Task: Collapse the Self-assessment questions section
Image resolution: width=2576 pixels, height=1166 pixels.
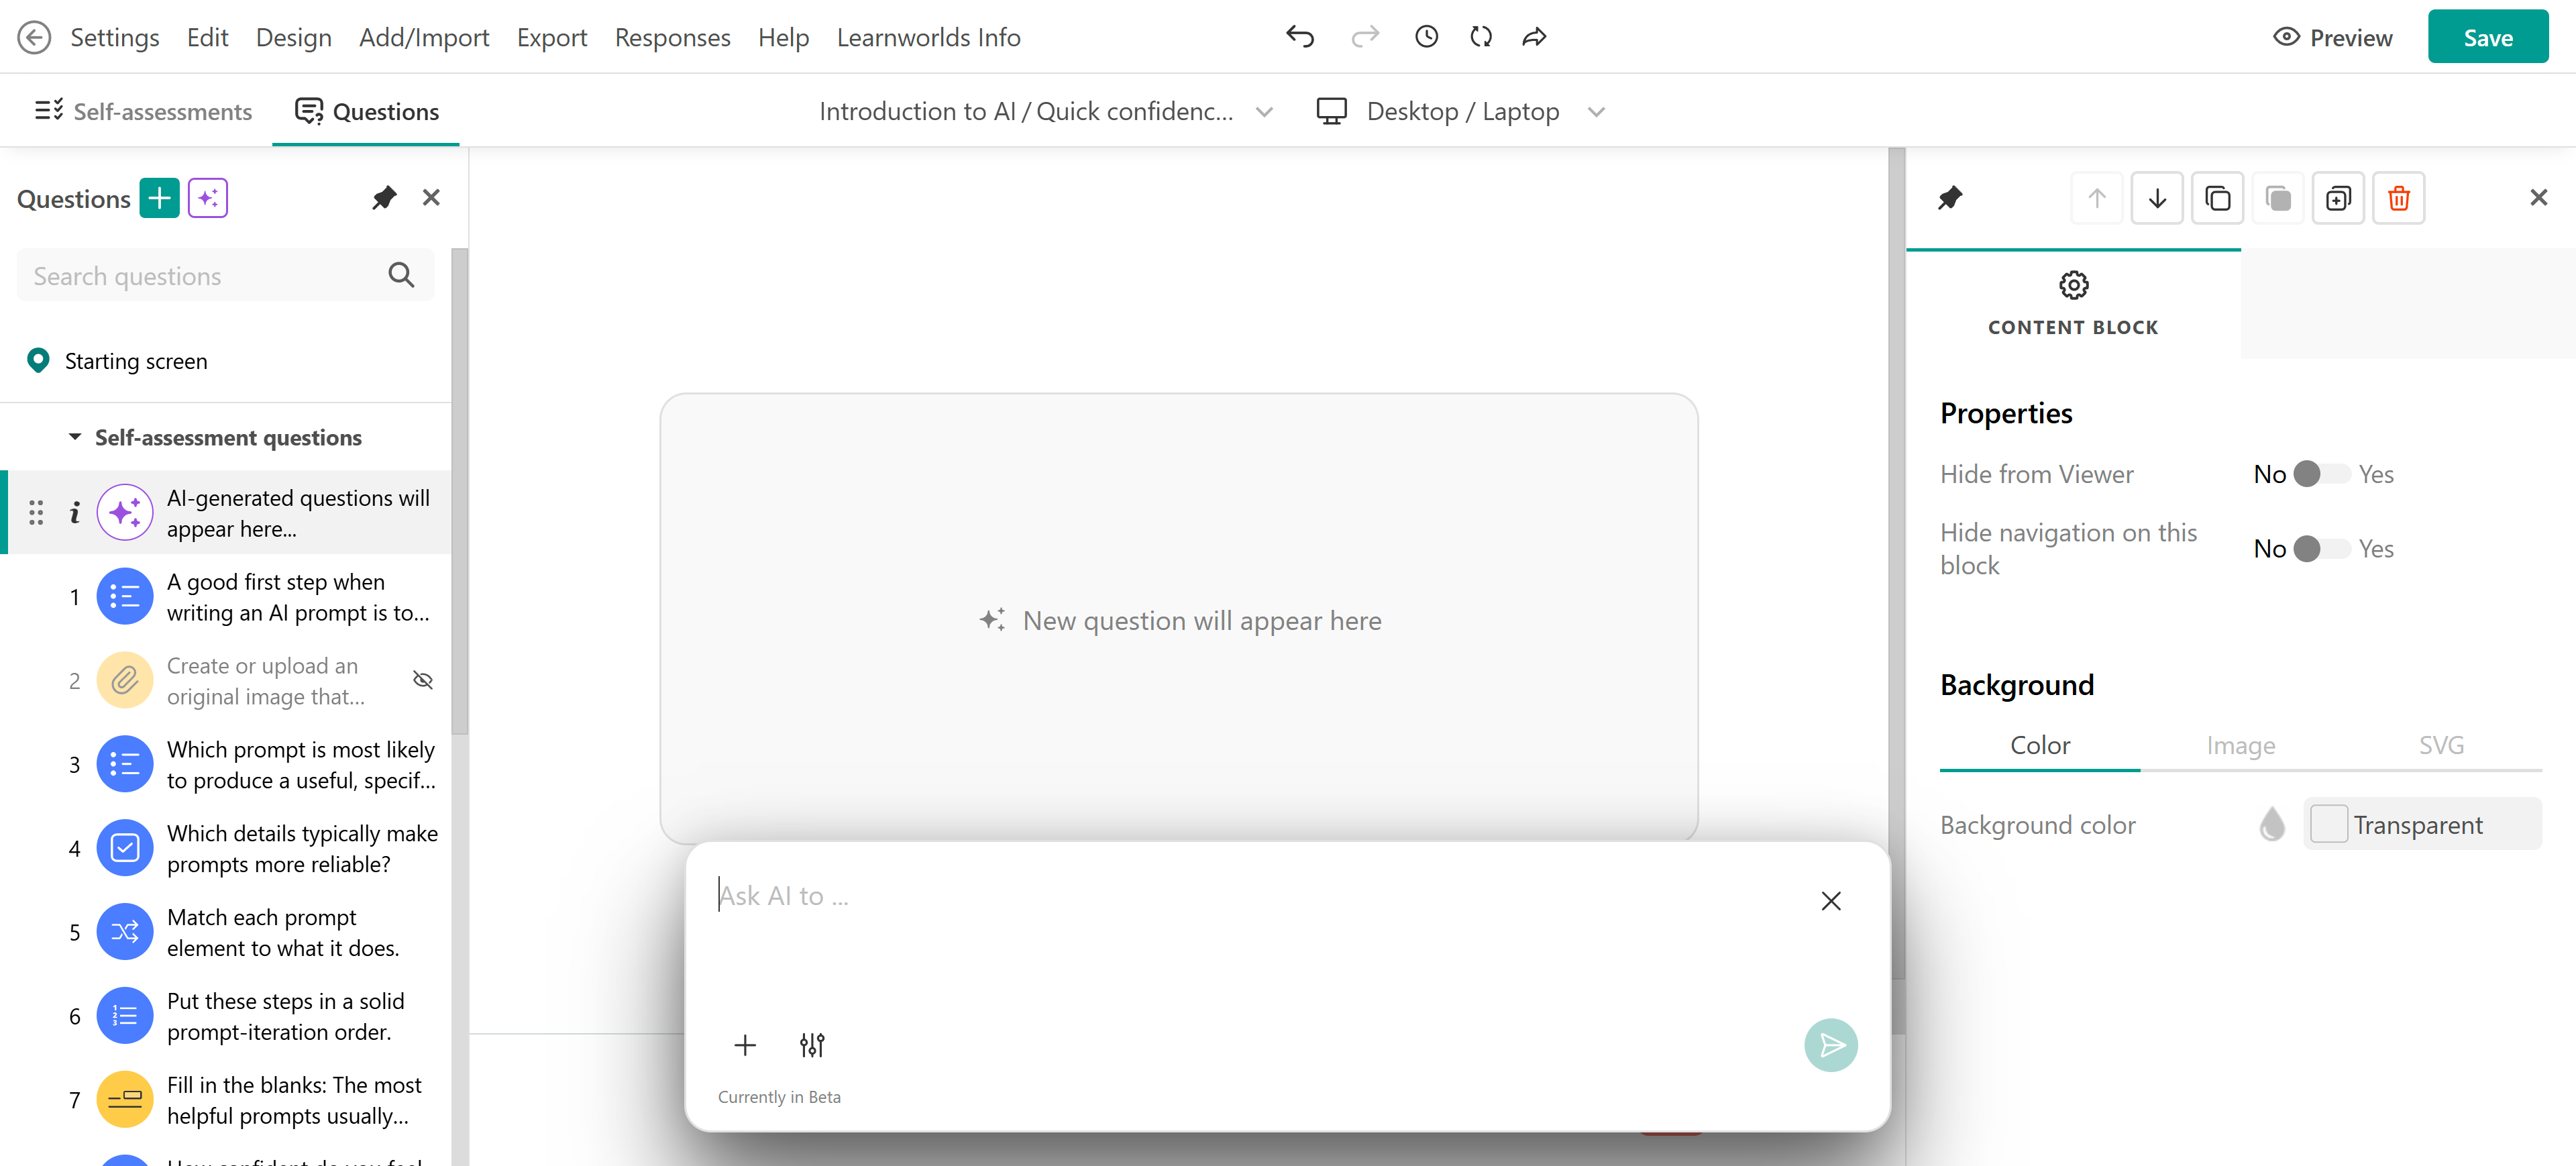Action: click(x=75, y=437)
